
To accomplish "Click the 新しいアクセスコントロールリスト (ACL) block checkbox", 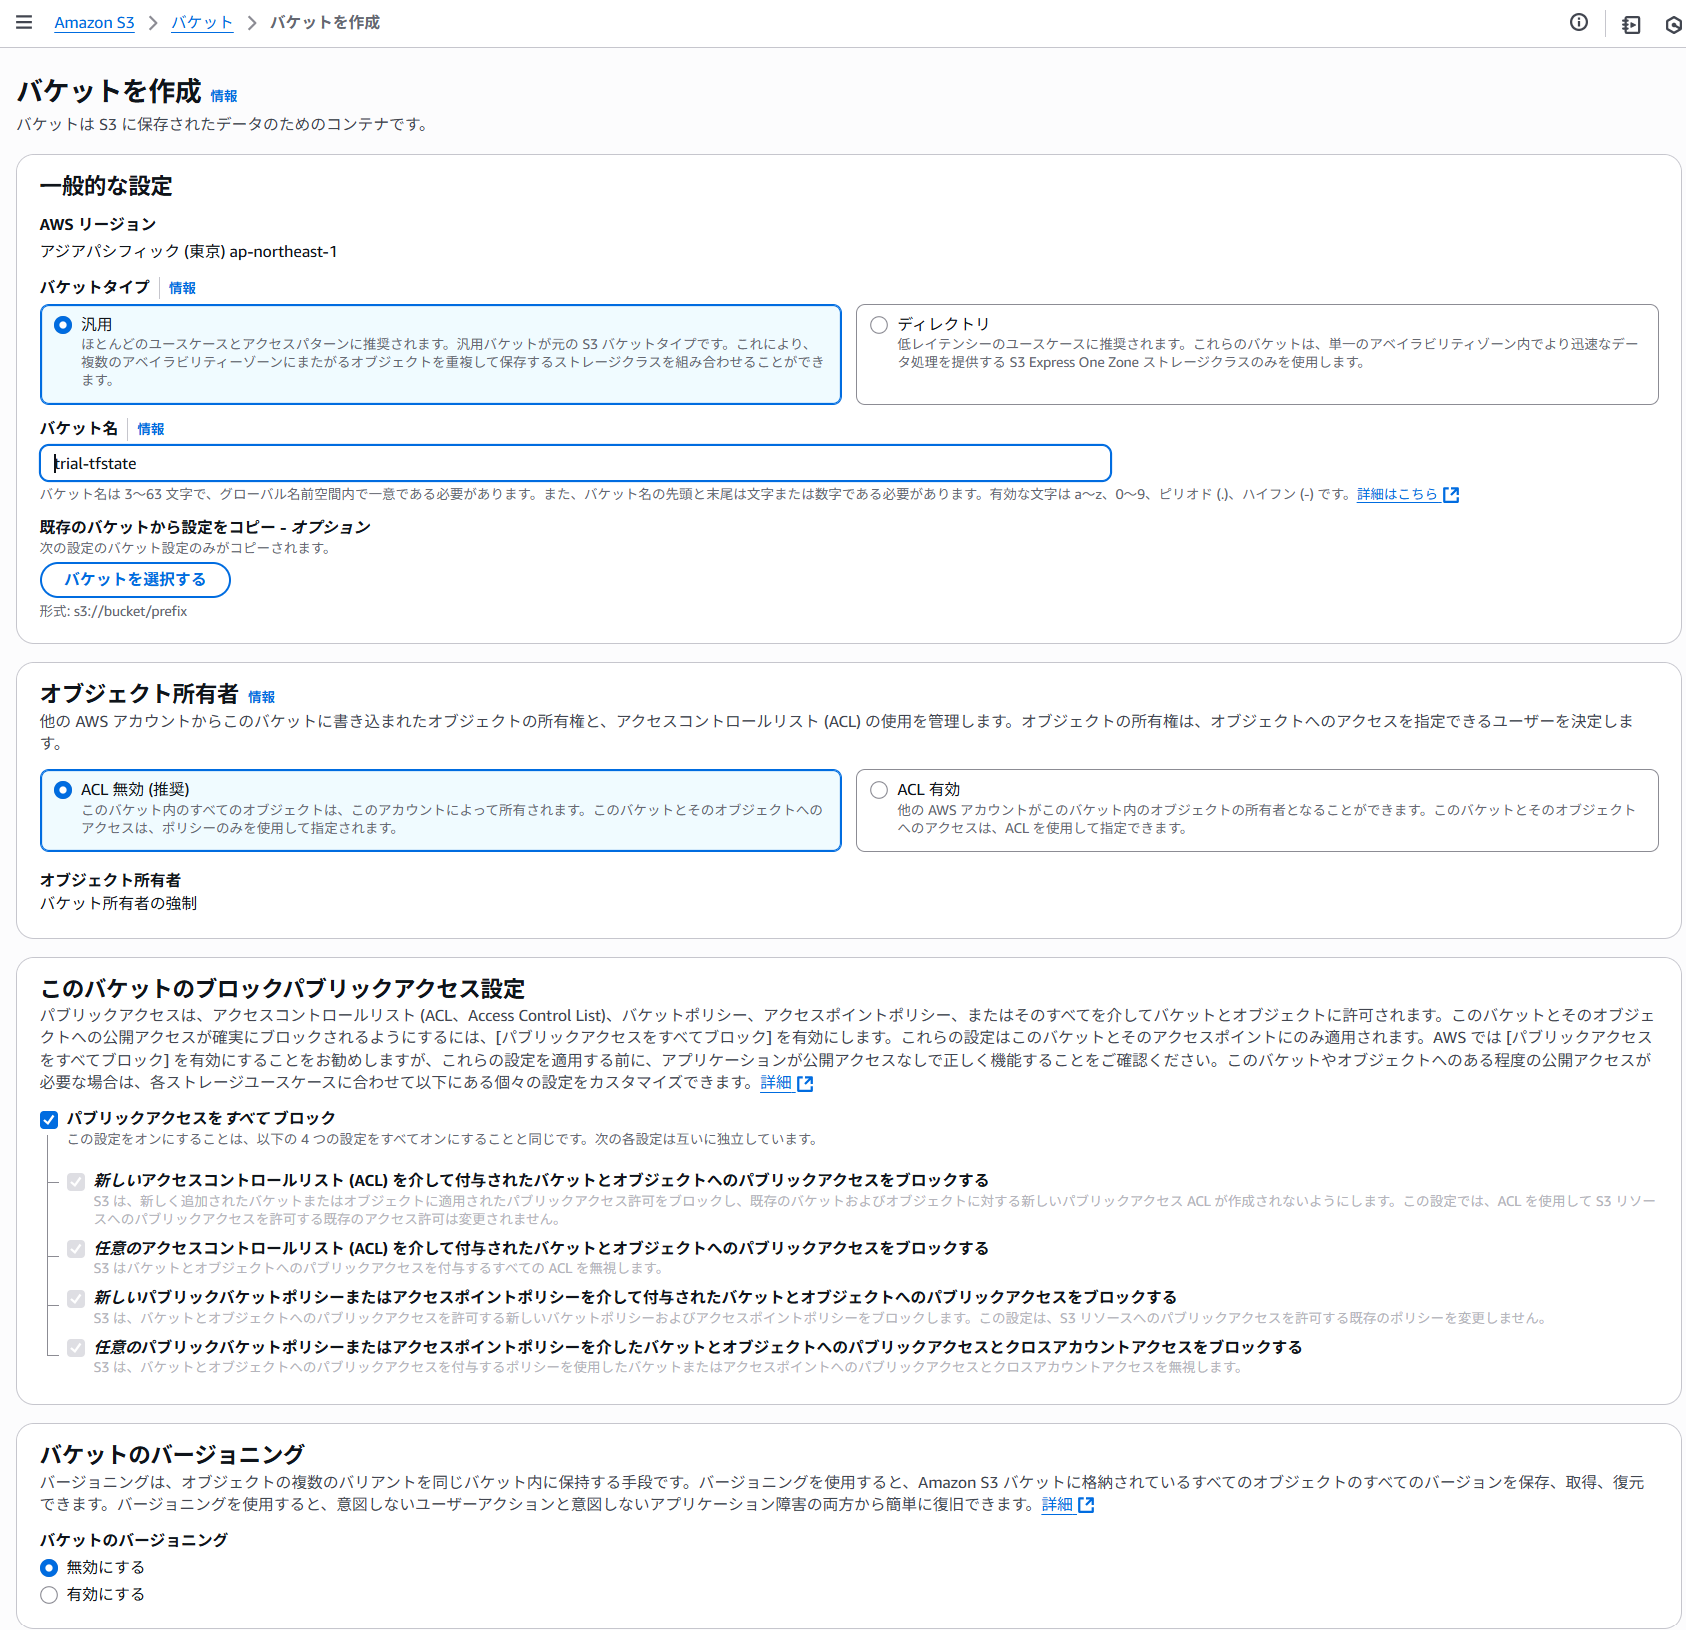I will [76, 1182].
